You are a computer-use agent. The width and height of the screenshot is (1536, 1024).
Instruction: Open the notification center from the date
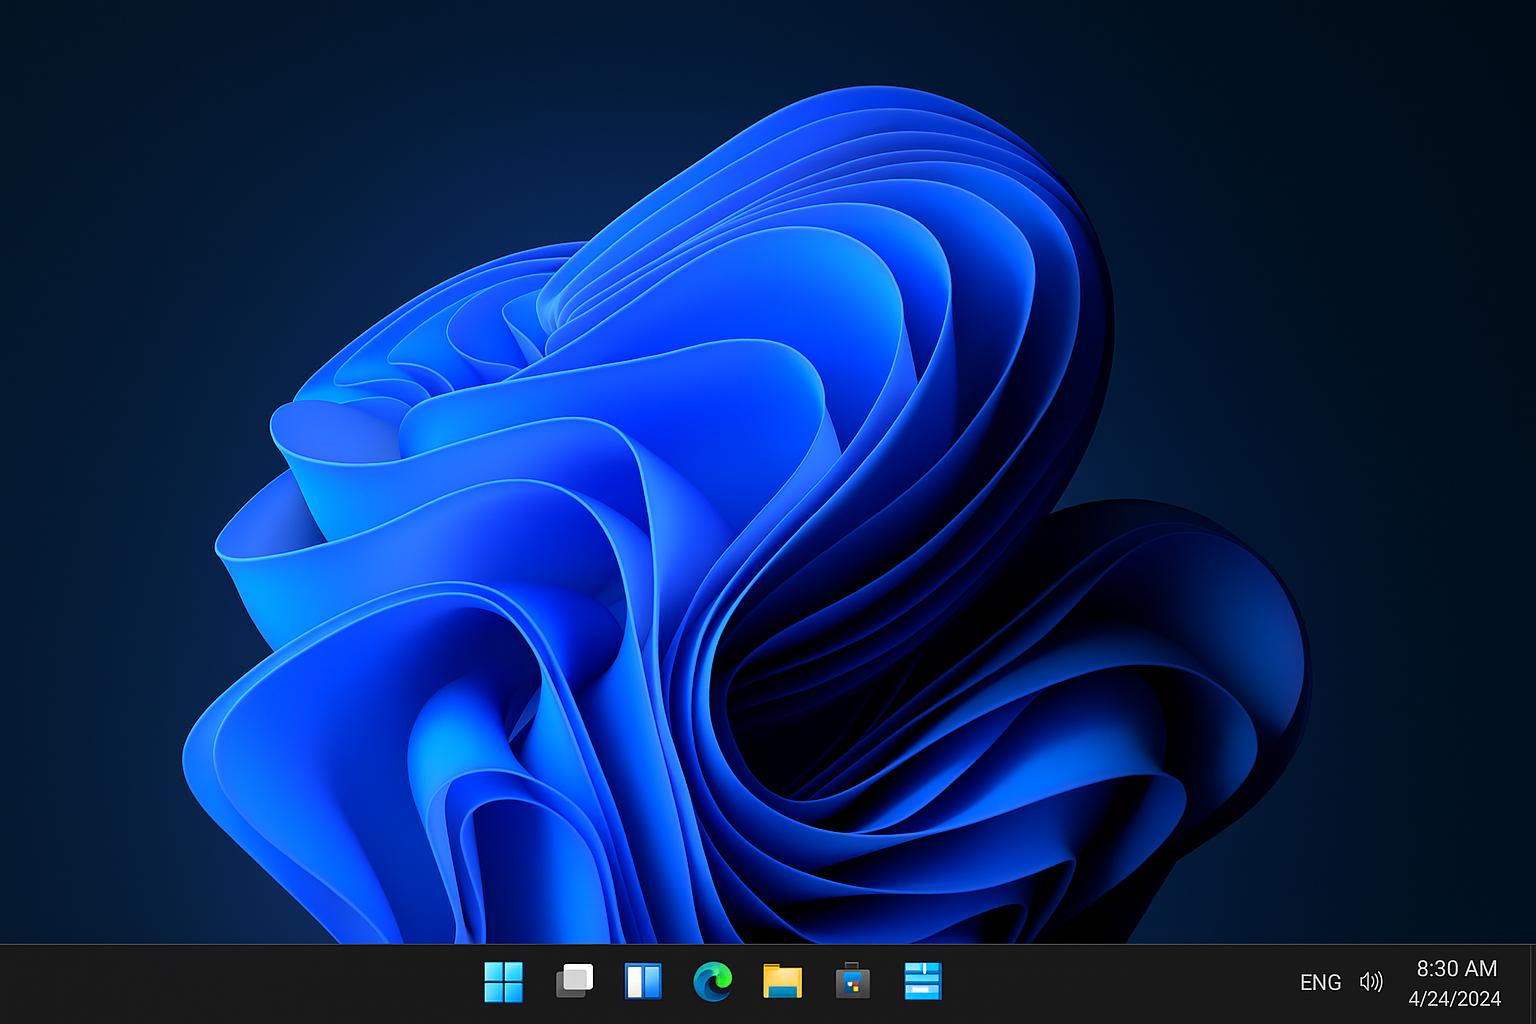tap(1455, 997)
